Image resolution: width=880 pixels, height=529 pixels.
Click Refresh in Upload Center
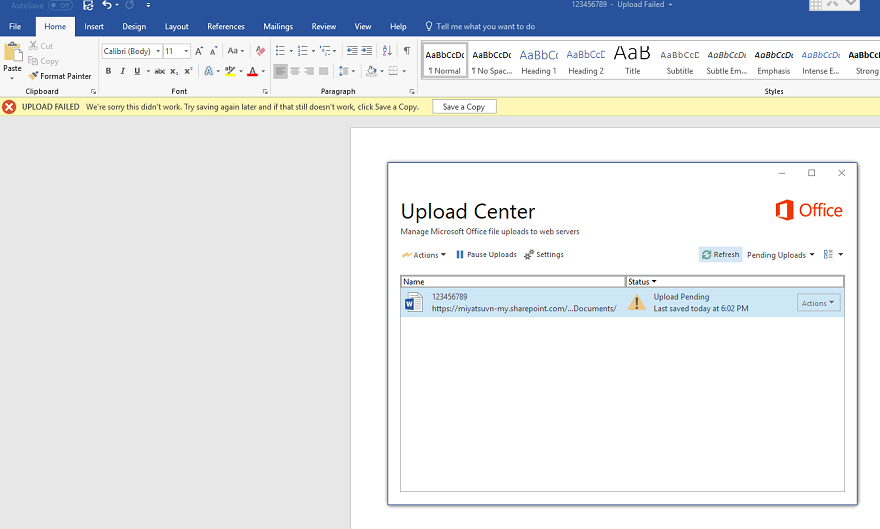[x=720, y=255]
